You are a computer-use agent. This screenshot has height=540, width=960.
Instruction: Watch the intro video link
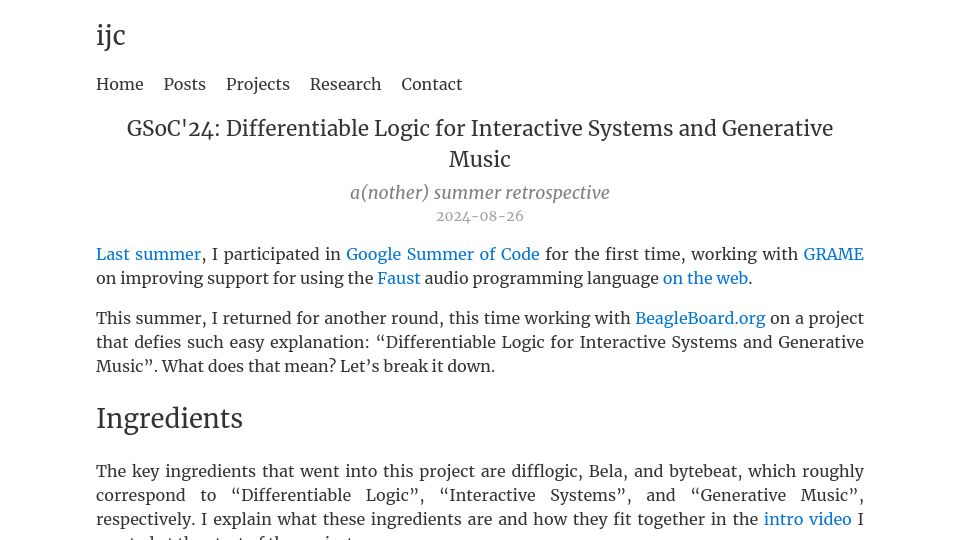tap(808, 519)
